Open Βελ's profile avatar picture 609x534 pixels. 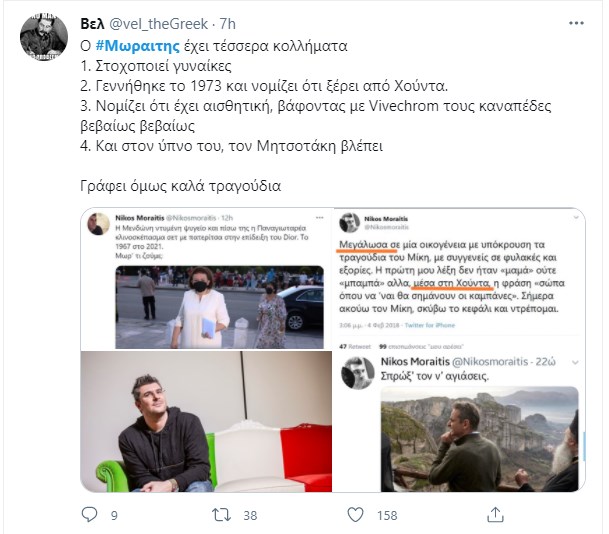point(44,37)
